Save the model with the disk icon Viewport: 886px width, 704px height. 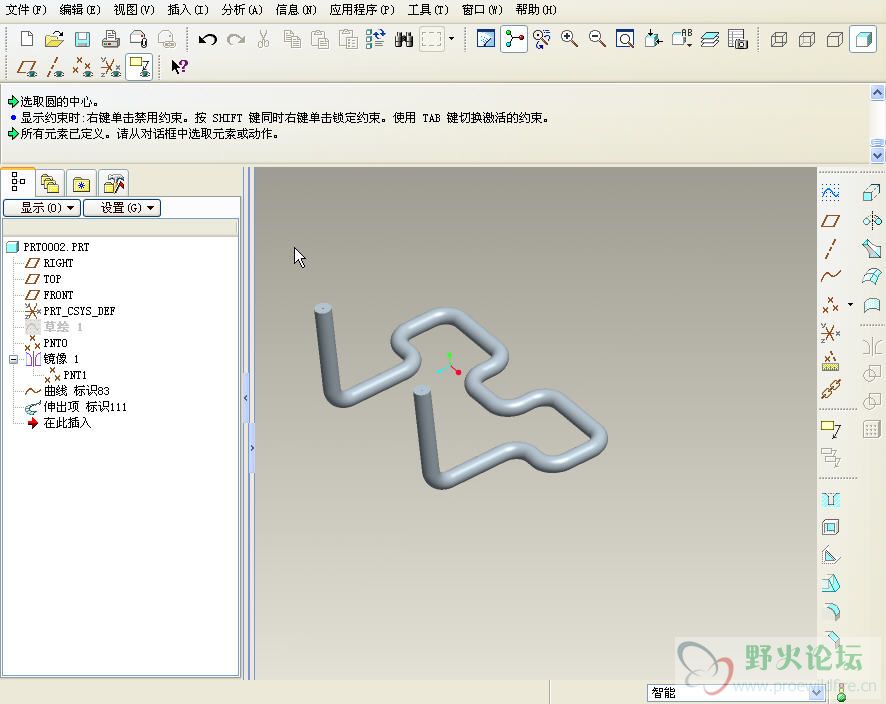(x=82, y=39)
